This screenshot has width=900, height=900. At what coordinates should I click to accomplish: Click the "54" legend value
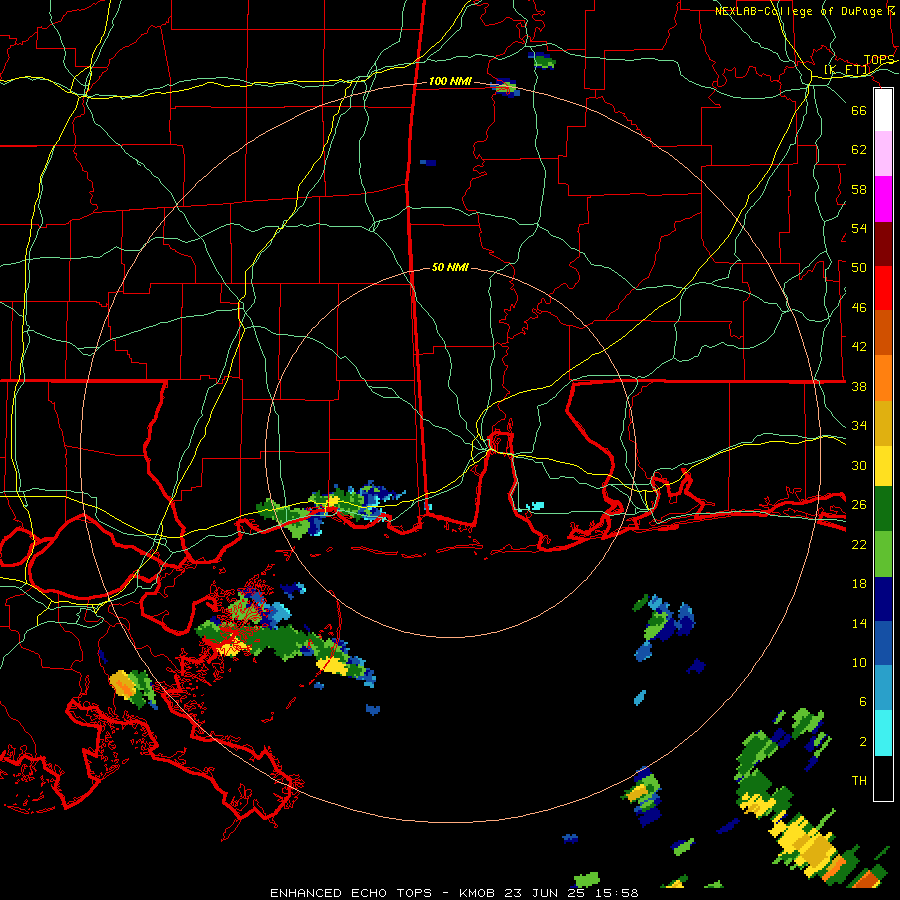pos(859,228)
